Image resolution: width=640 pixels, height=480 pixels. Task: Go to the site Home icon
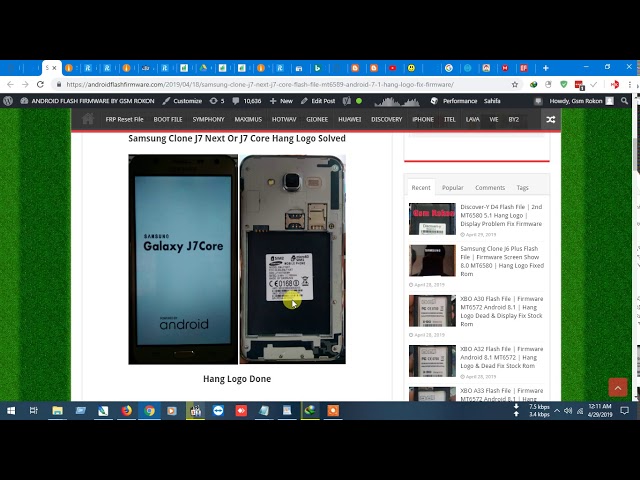point(88,119)
